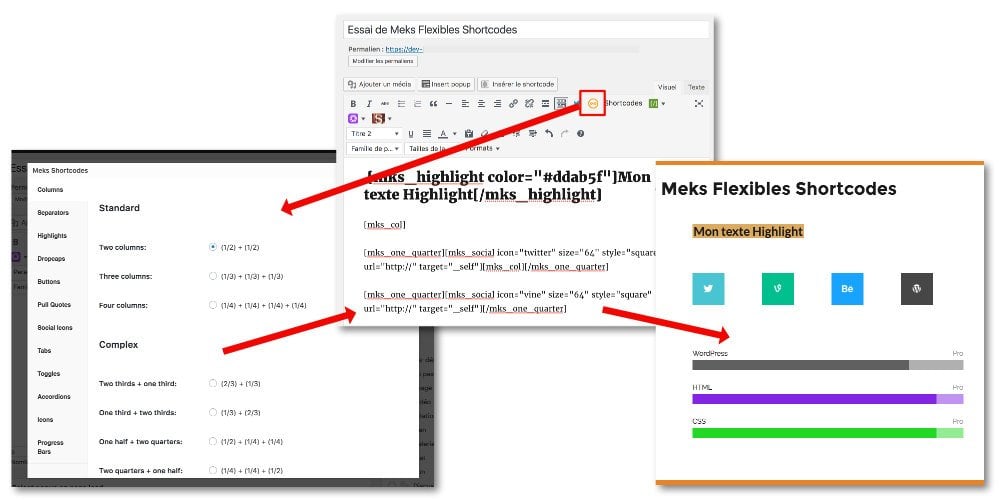Screen dimensions: 1000x500
Task: Click the Twitter social icon
Action: (x=708, y=288)
